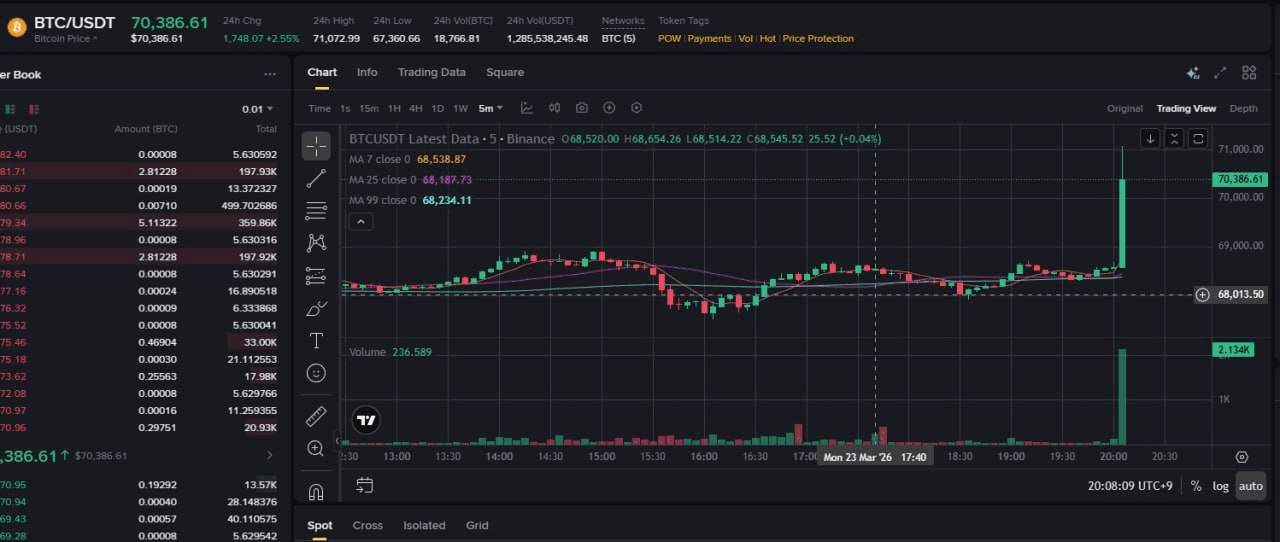Switch chart to Depth view
The image size is (1280, 542).
[x=1243, y=108]
